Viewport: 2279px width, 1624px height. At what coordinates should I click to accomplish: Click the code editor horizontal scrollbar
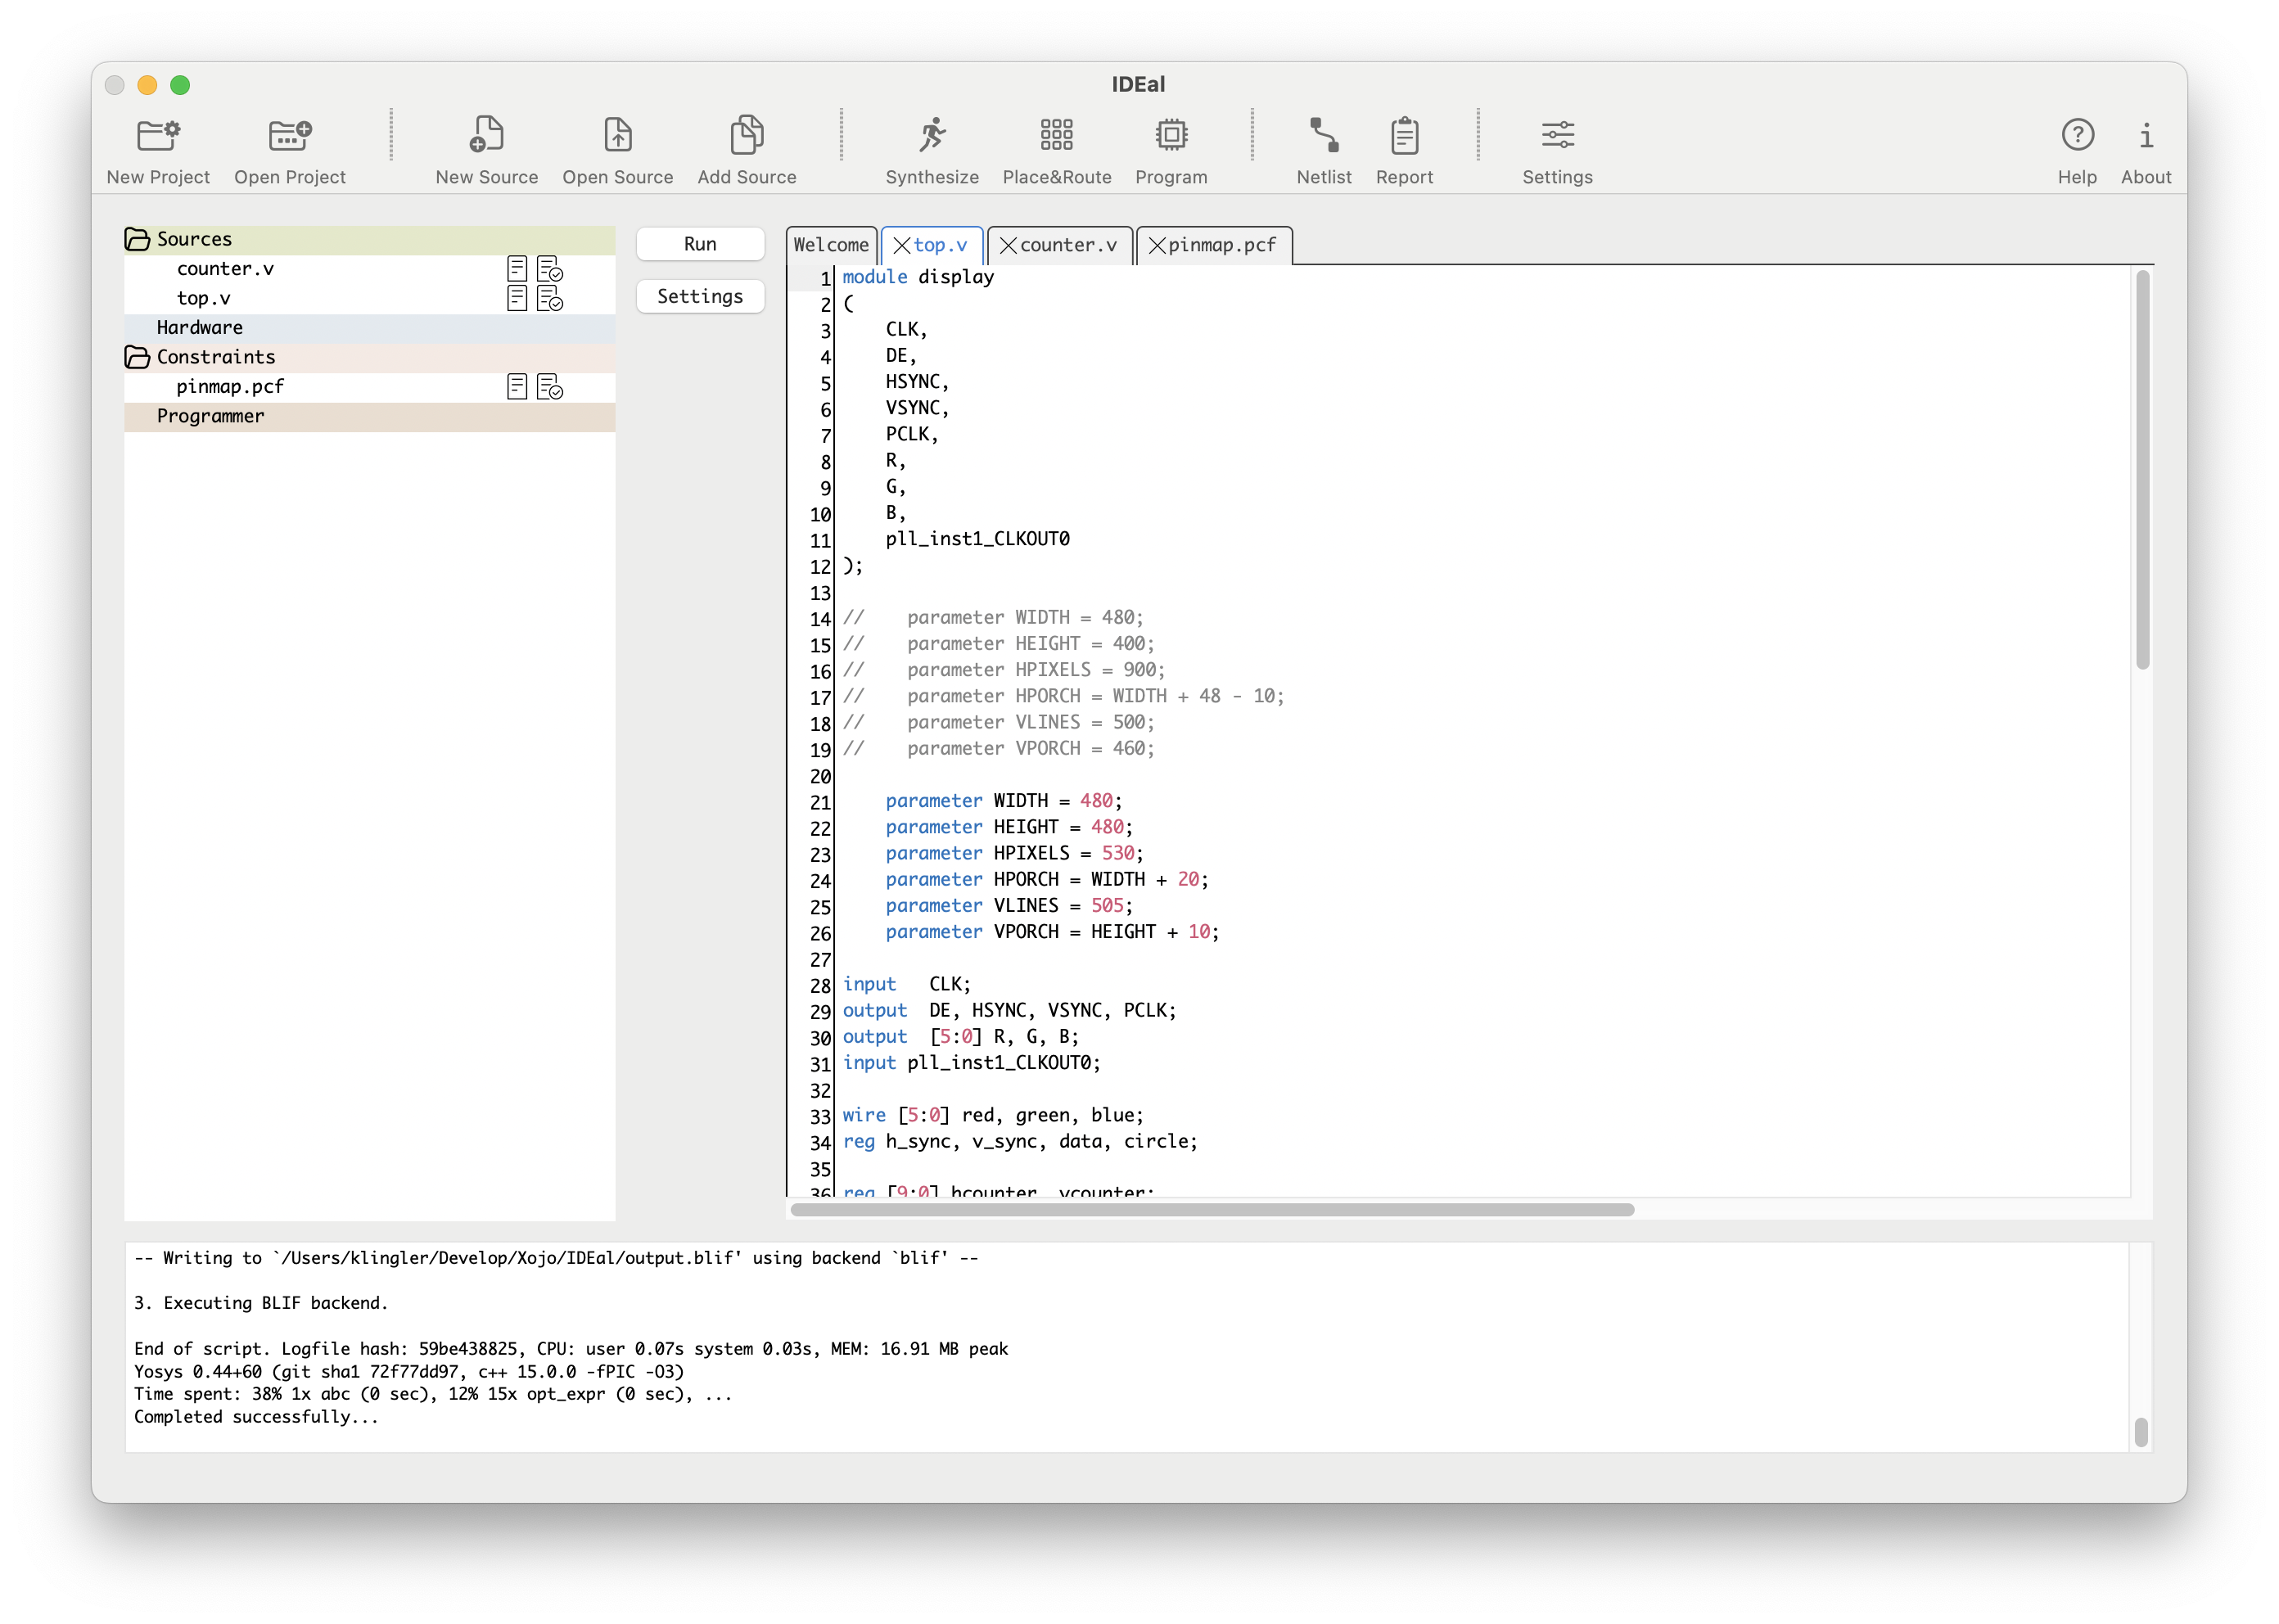(1211, 1210)
